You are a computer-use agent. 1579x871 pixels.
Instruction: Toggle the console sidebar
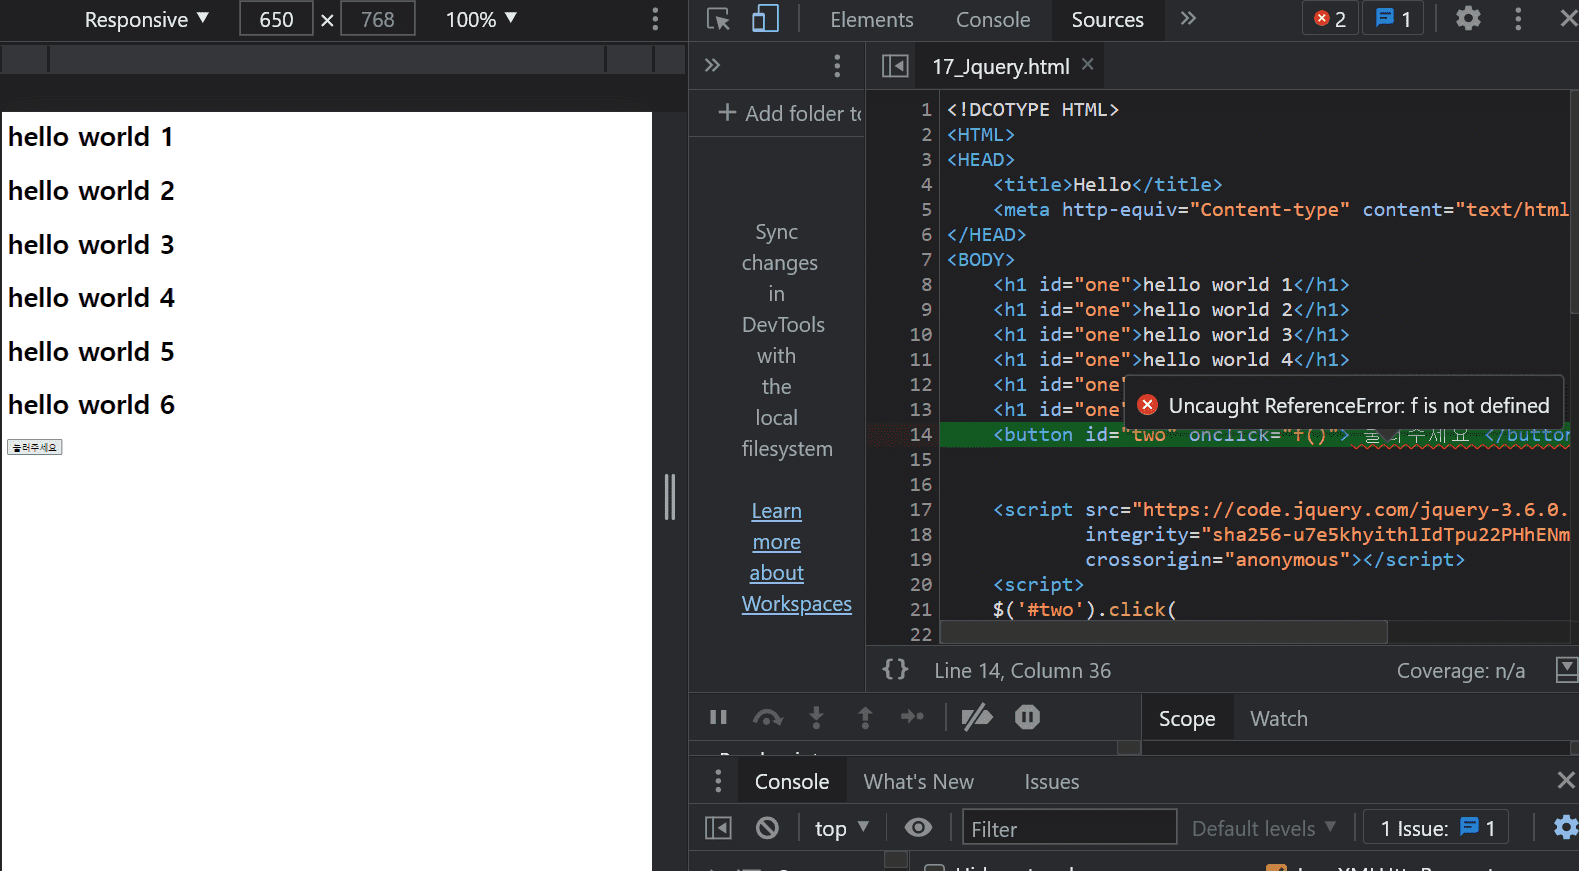click(718, 828)
